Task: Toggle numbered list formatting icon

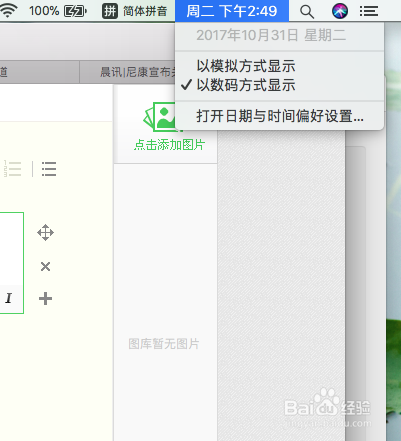Action: click(12, 169)
